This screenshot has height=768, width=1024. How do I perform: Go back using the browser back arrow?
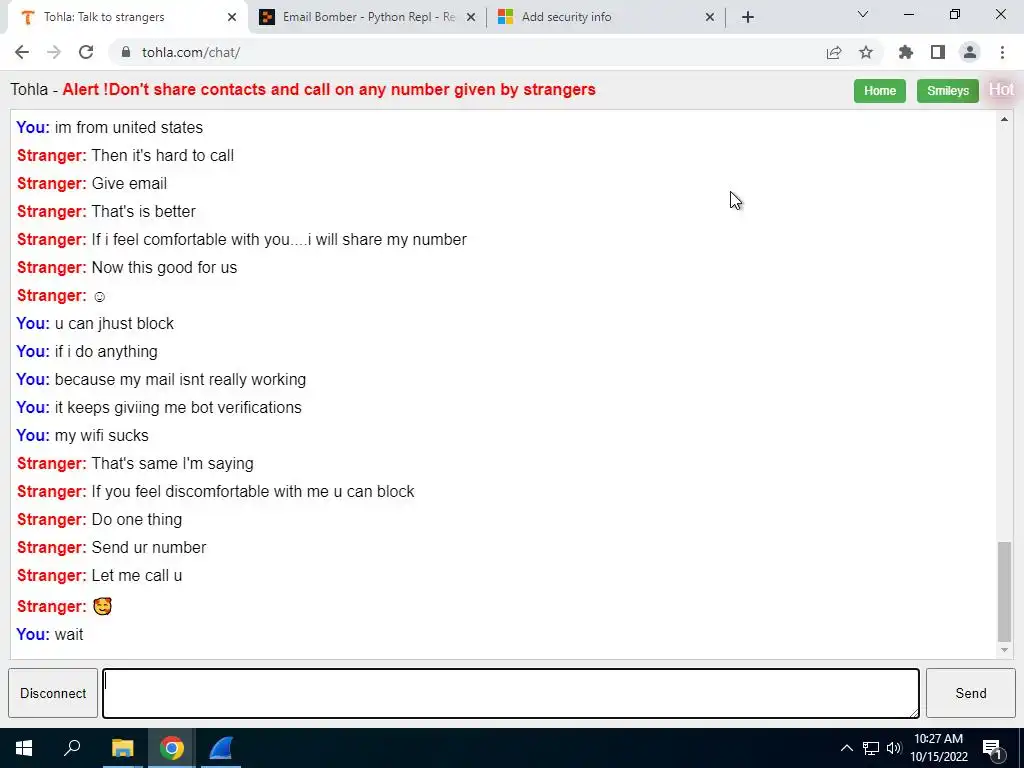(x=22, y=52)
